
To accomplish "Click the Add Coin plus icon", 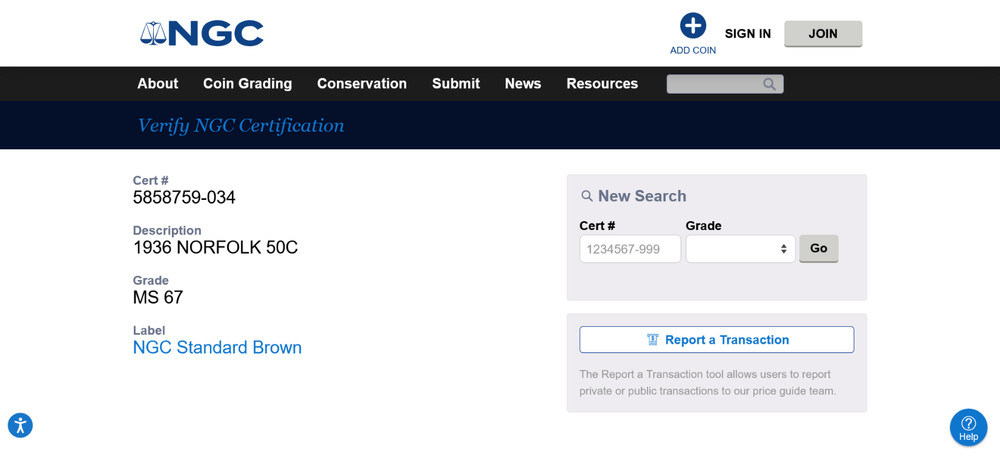I will click(693, 26).
